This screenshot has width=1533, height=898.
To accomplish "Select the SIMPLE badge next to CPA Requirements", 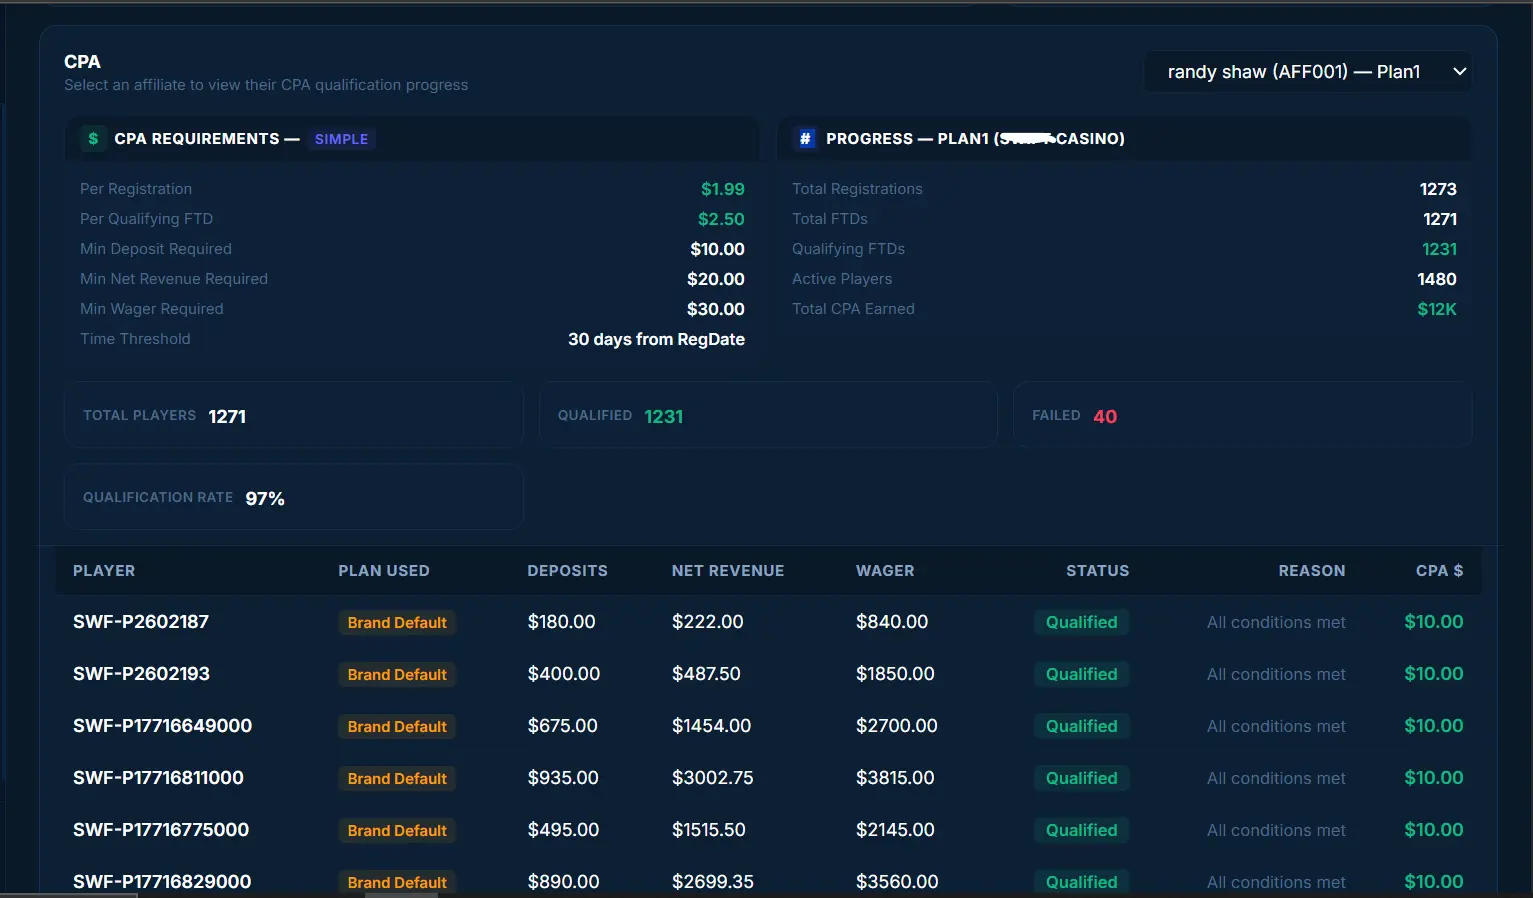I will [341, 138].
